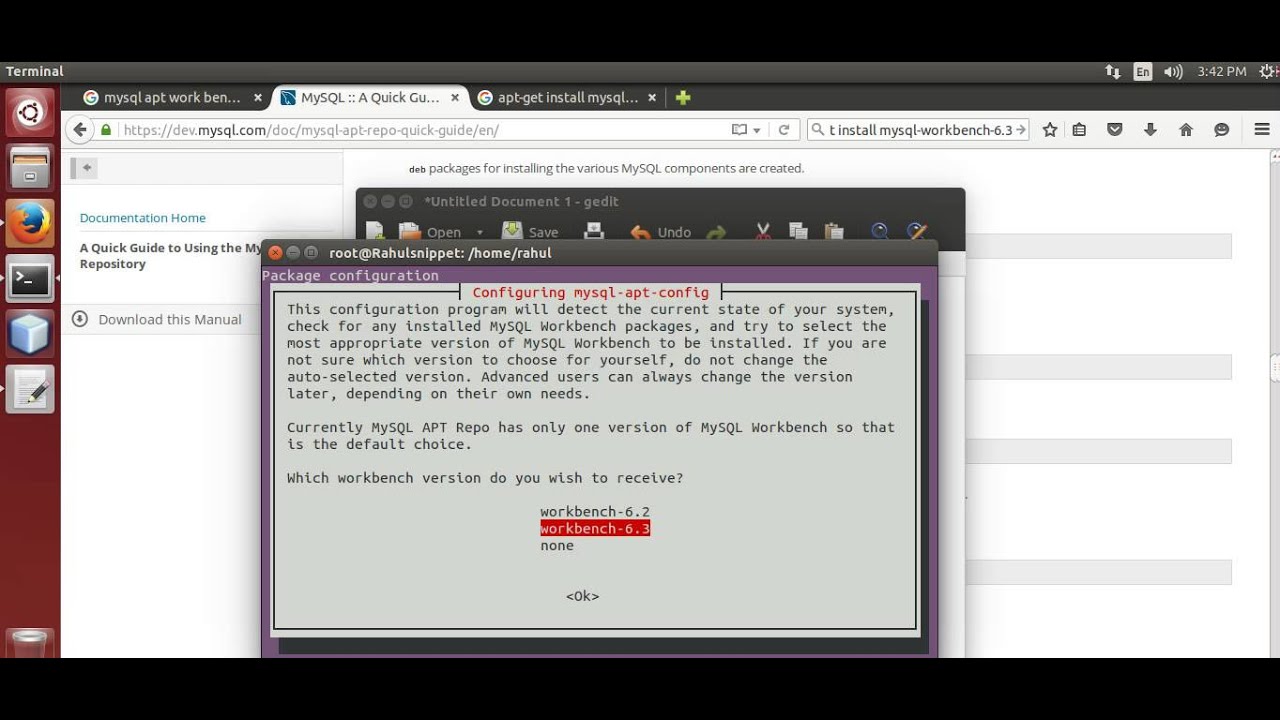This screenshot has width=1280, height=720.
Task: Open Terminal icon in launcher
Action: pos(30,279)
